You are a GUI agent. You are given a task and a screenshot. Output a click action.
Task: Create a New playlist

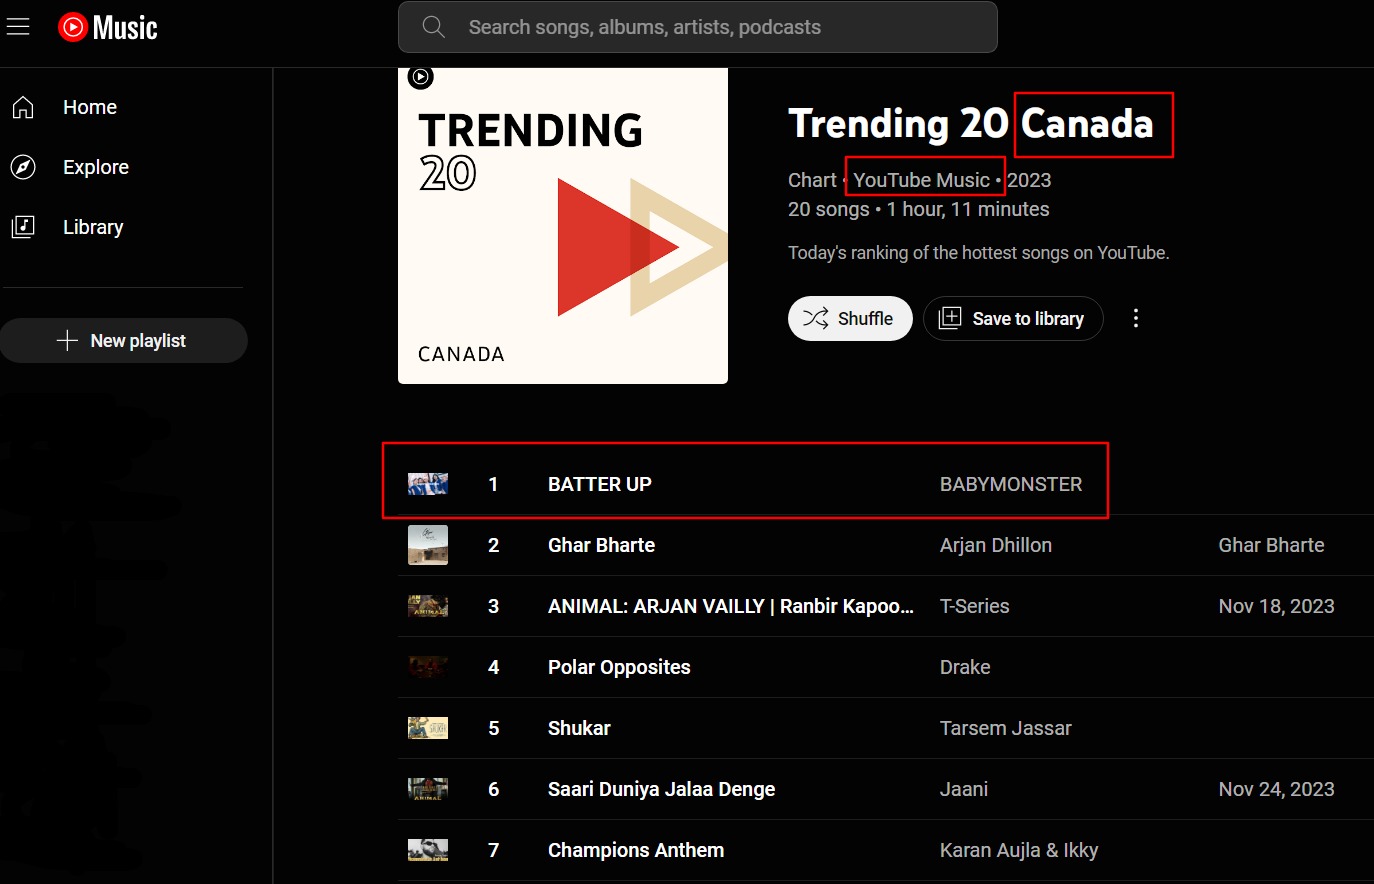point(124,341)
